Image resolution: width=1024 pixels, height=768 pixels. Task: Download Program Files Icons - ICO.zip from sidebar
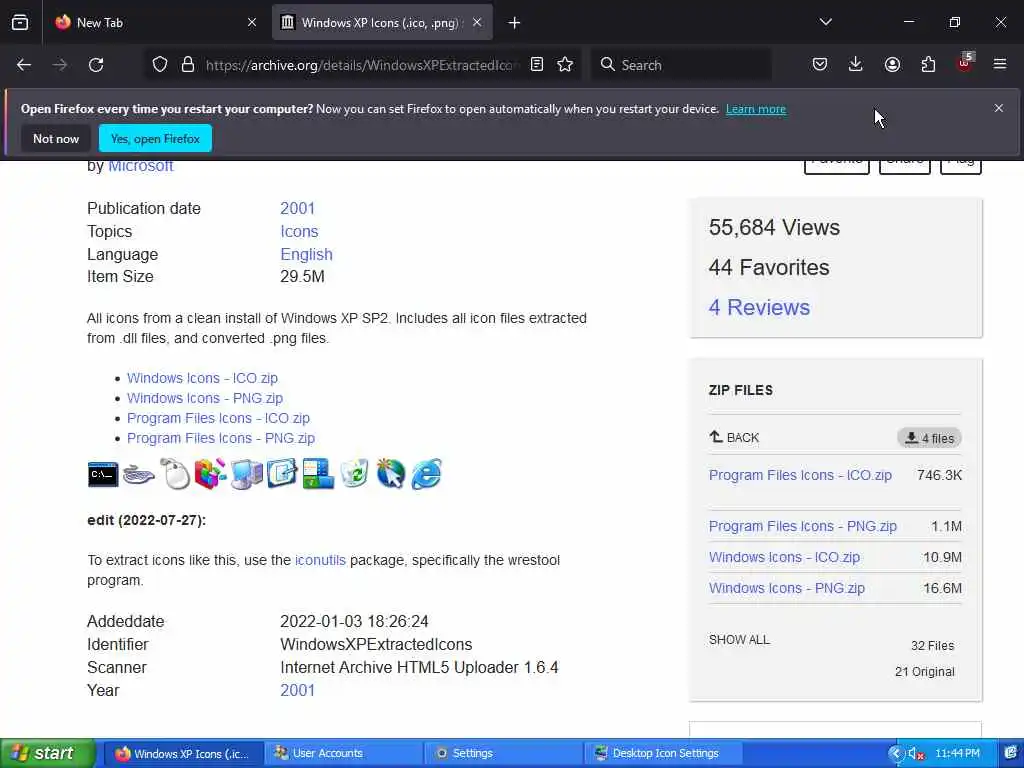point(800,475)
